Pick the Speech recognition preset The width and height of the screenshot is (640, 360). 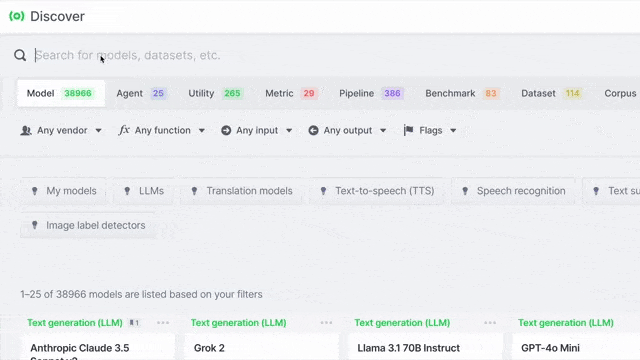[x=513, y=191]
